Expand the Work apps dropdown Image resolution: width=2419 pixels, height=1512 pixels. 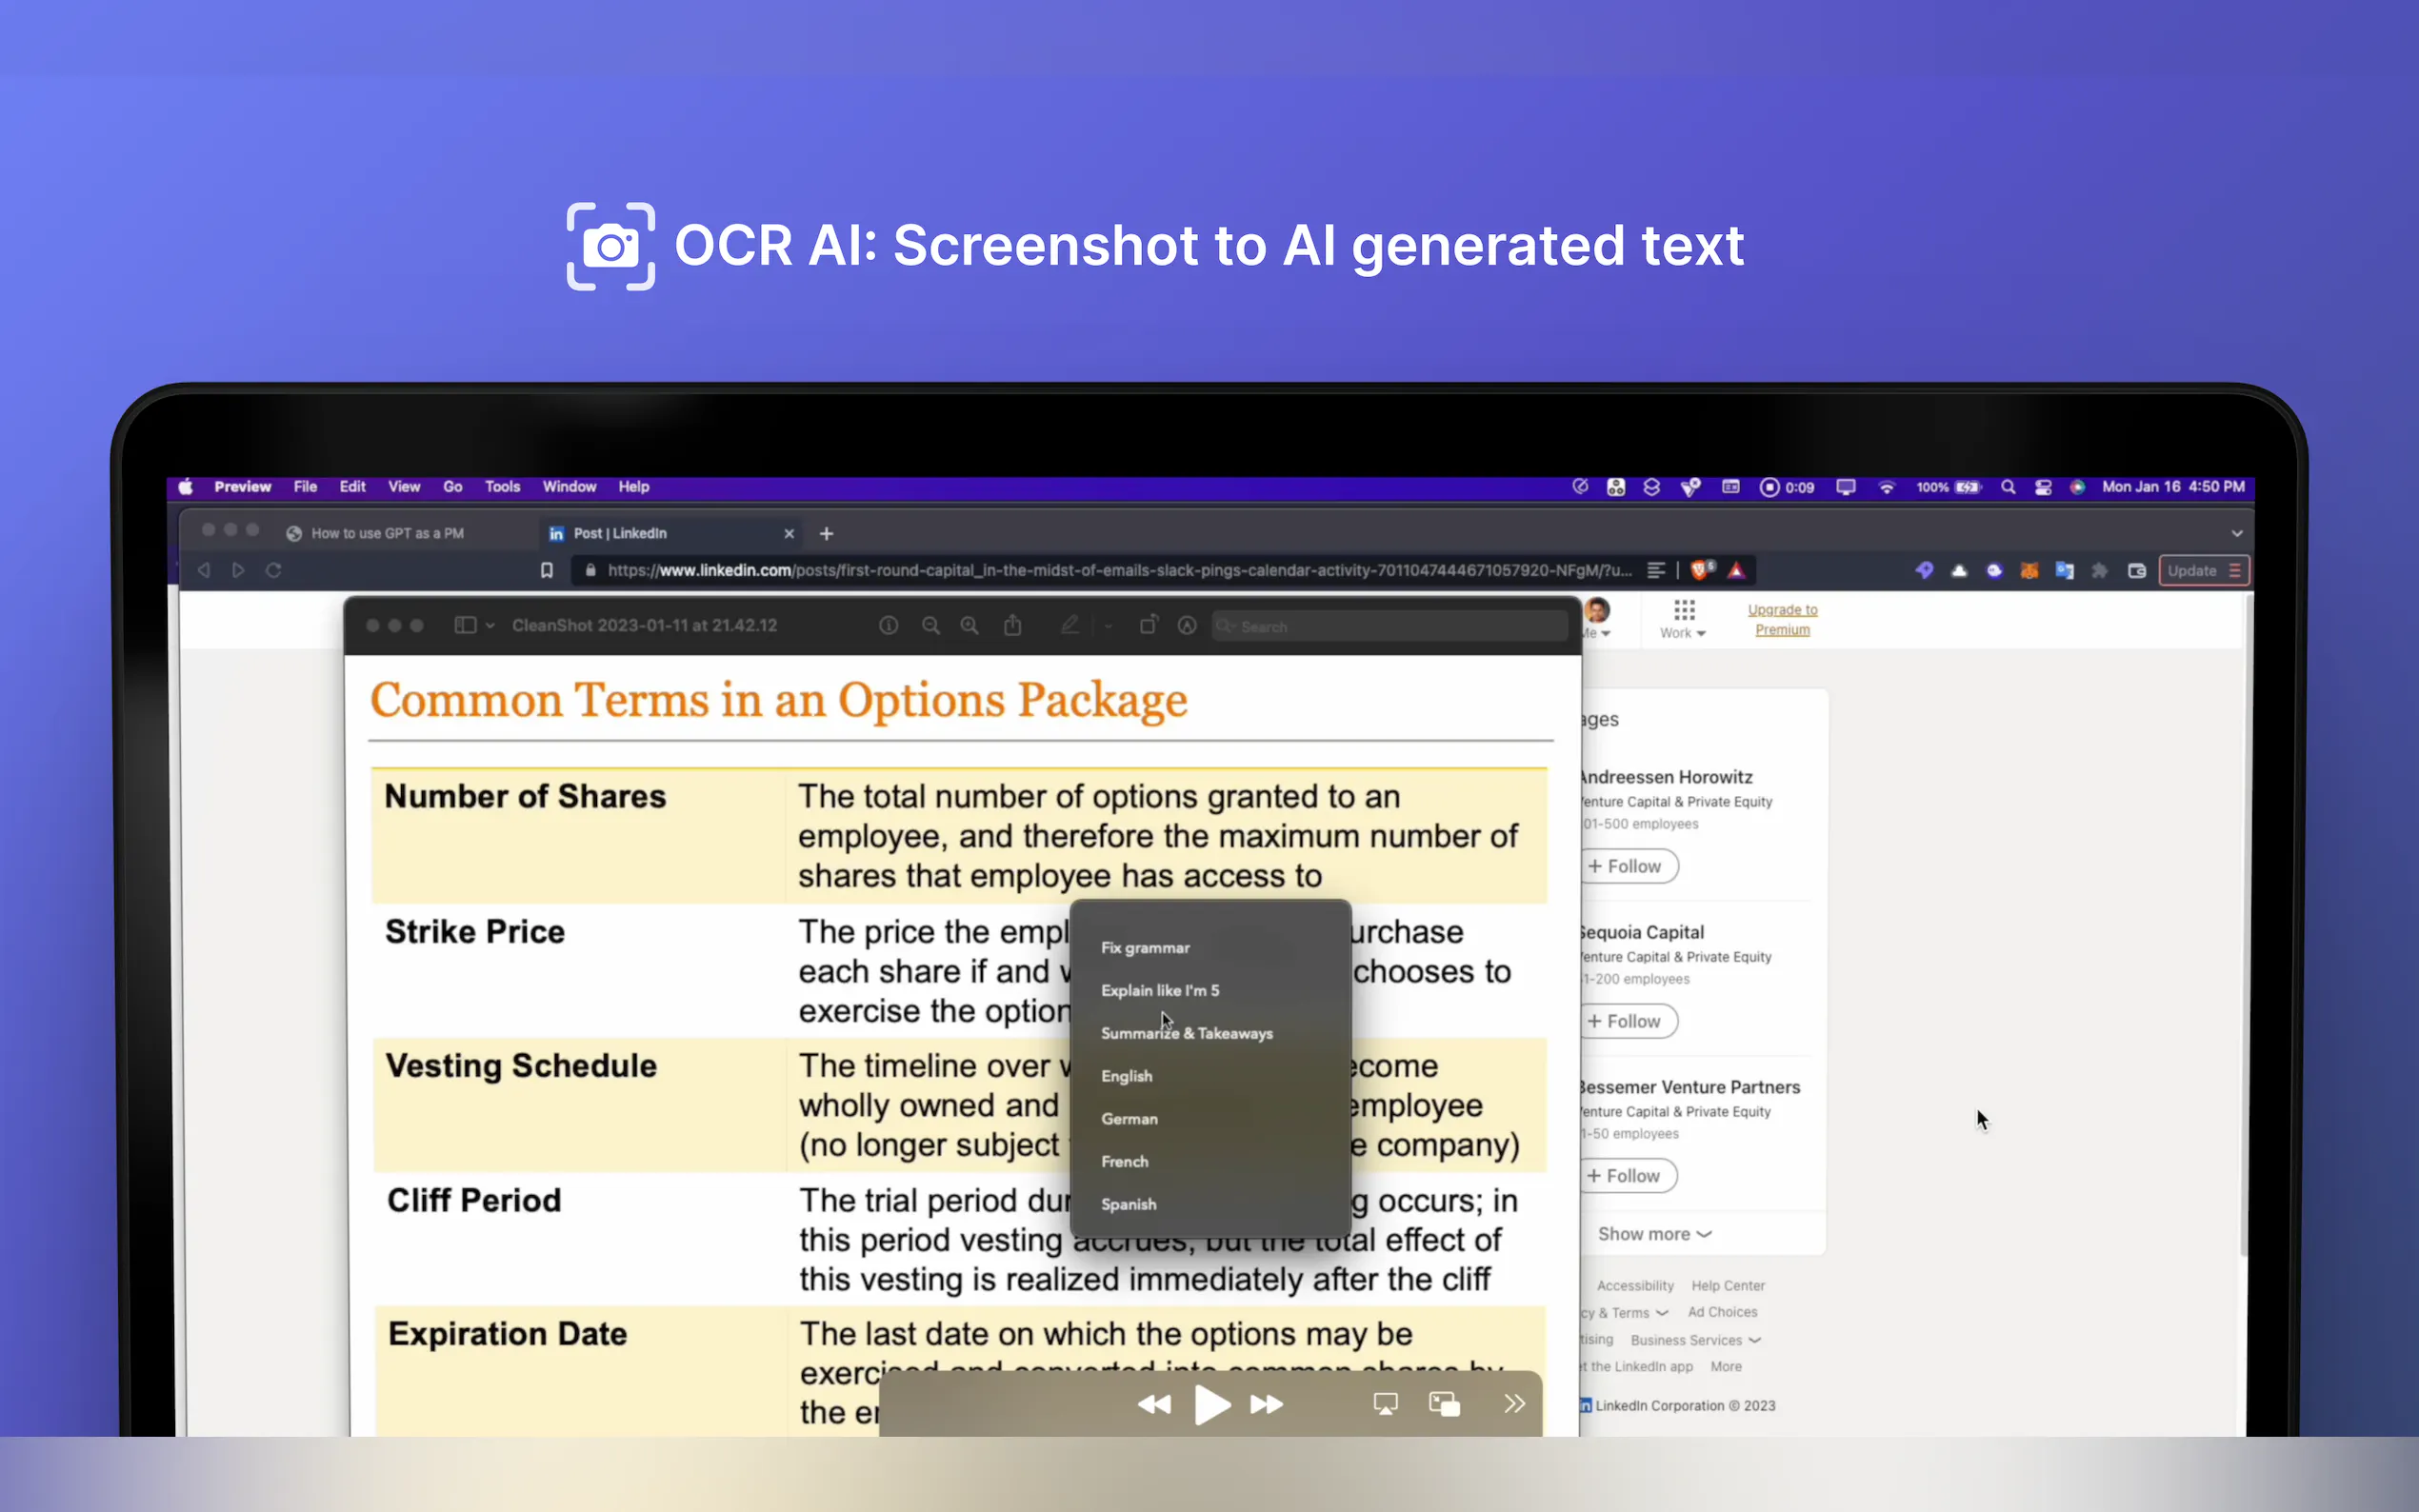tap(1683, 619)
